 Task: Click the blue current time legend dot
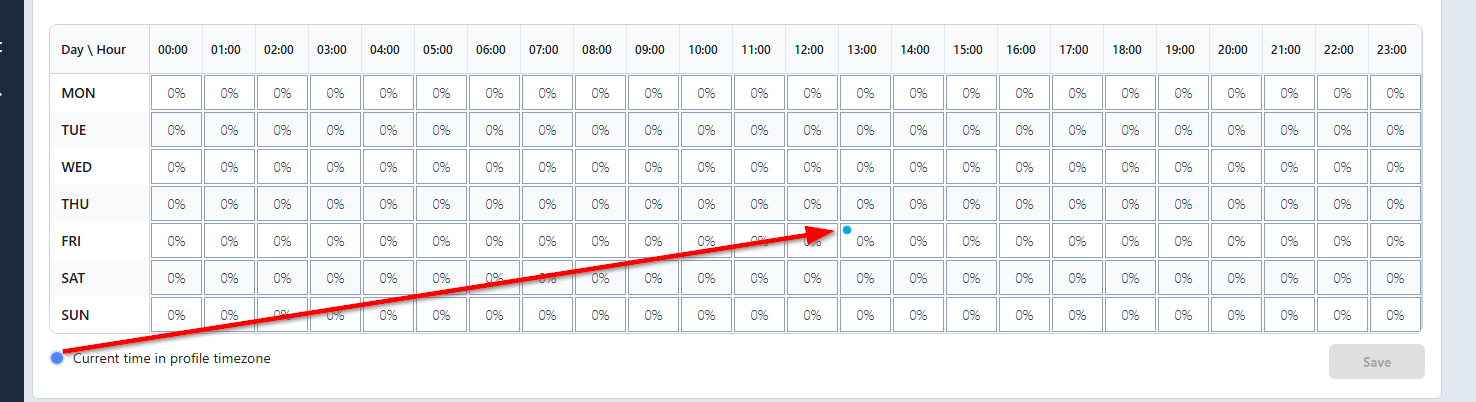click(57, 358)
